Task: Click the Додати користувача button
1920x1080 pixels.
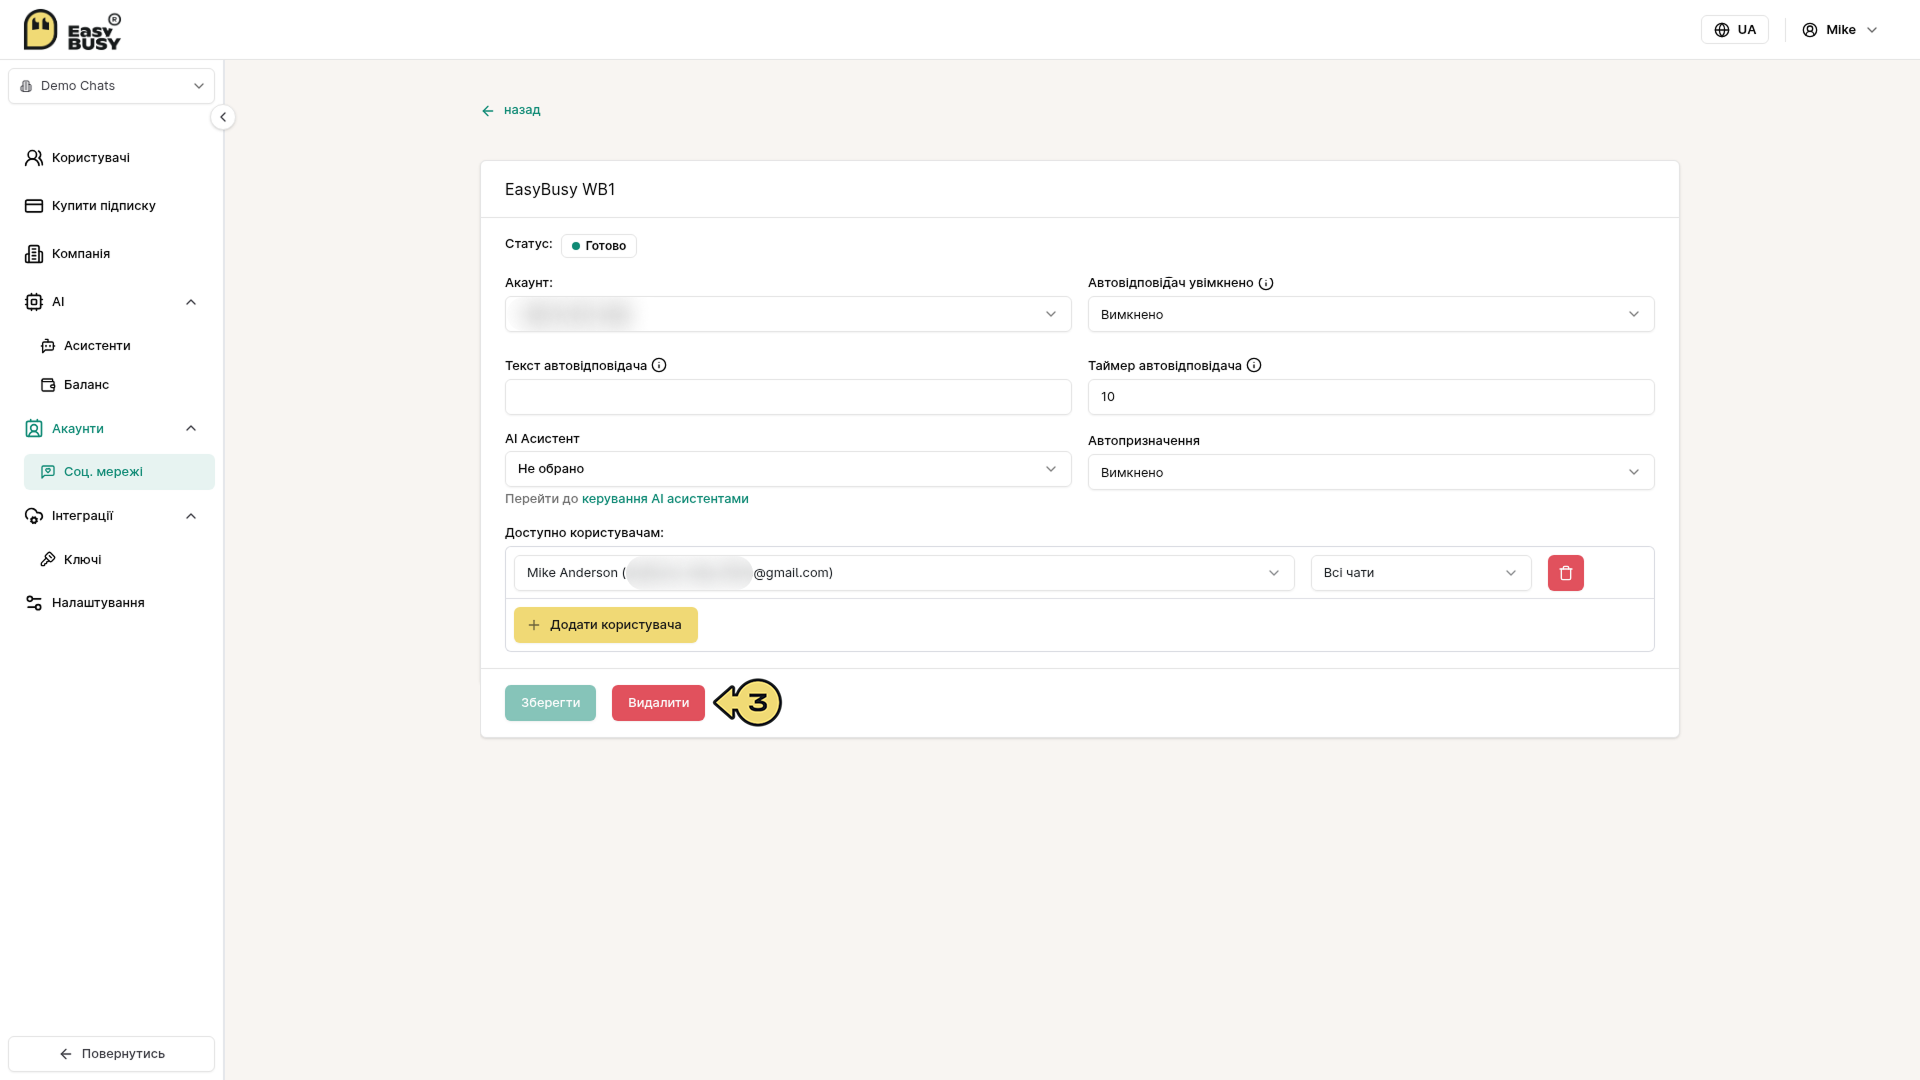Action: (606, 625)
